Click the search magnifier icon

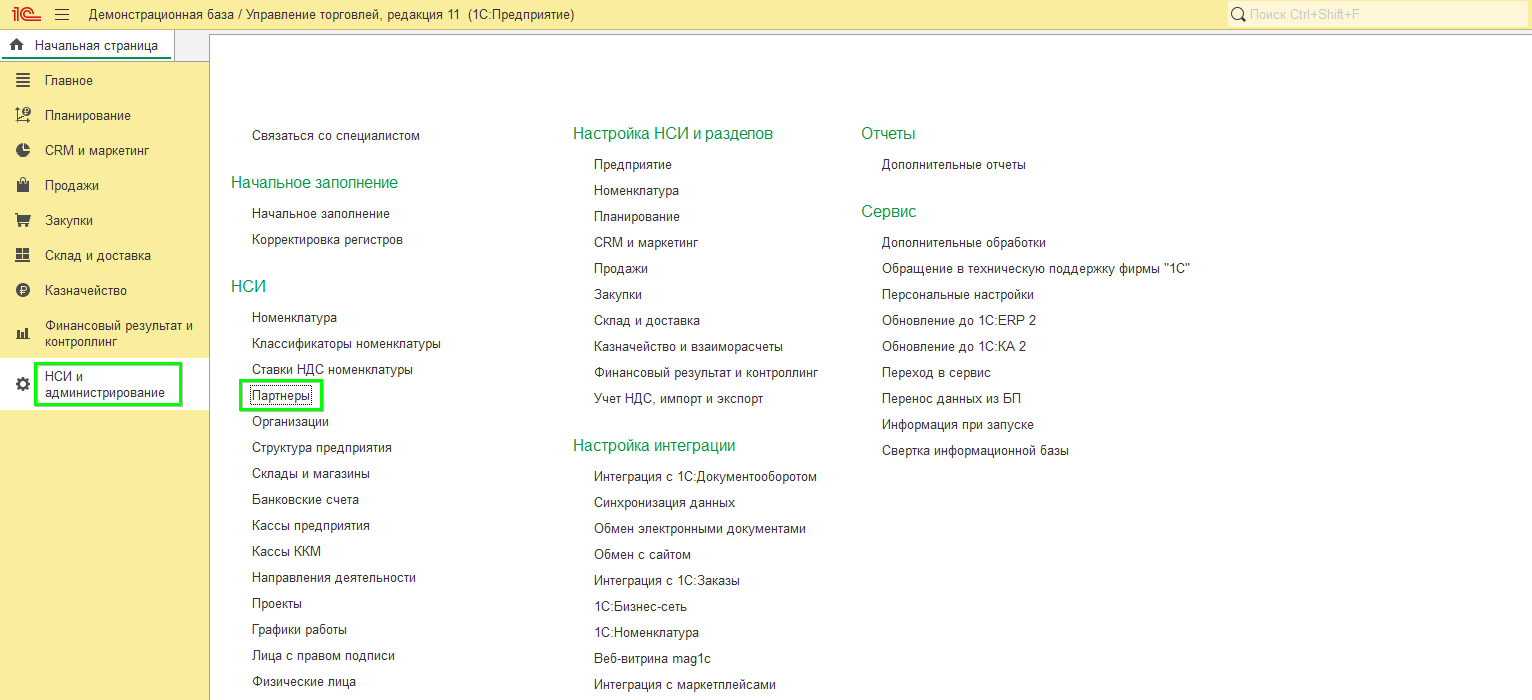pos(1238,15)
